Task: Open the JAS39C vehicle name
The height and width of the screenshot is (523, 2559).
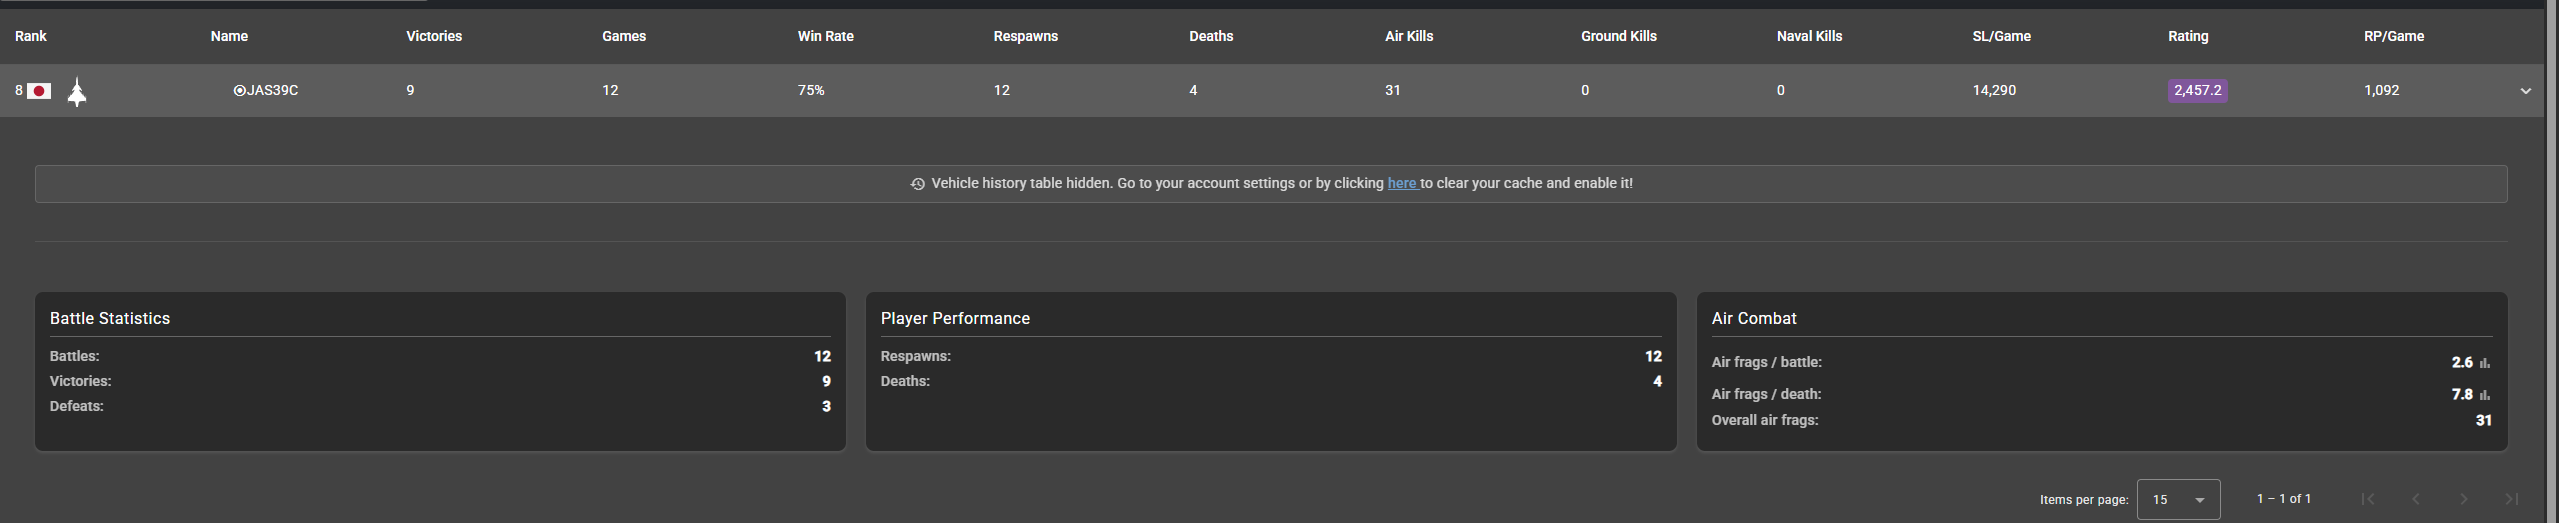Action: click(x=271, y=90)
